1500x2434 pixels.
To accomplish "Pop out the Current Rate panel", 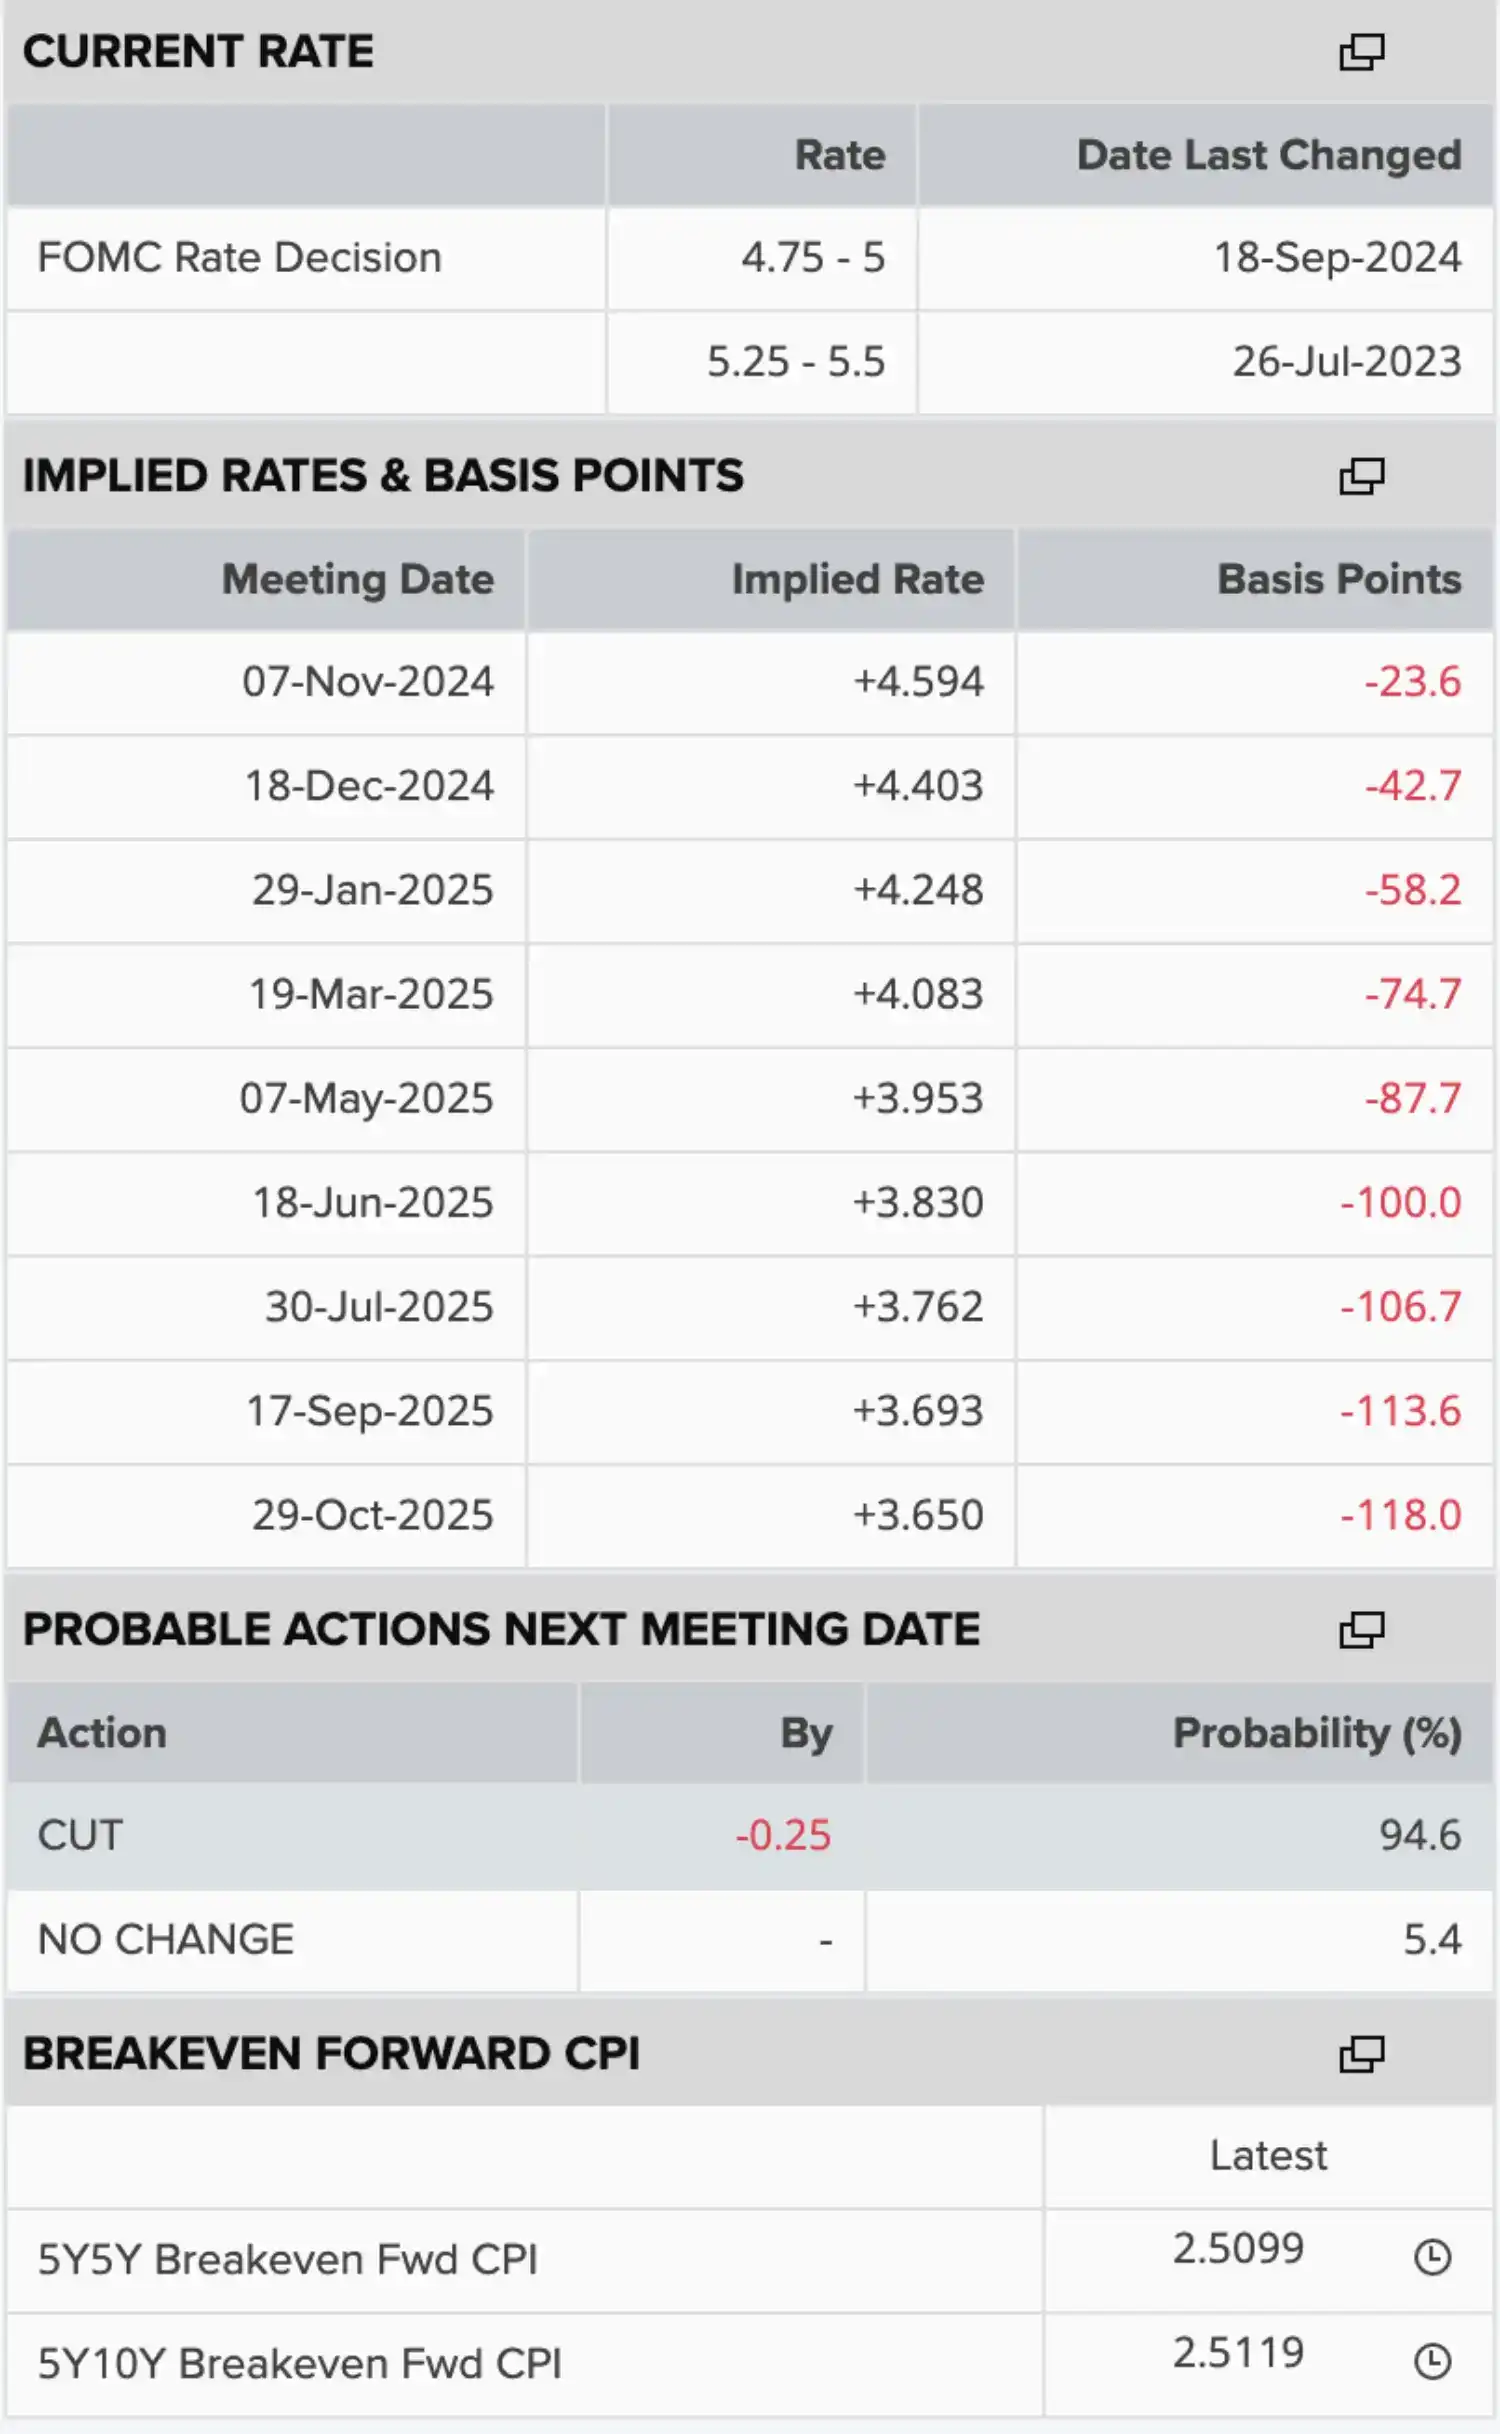I will click(1361, 52).
